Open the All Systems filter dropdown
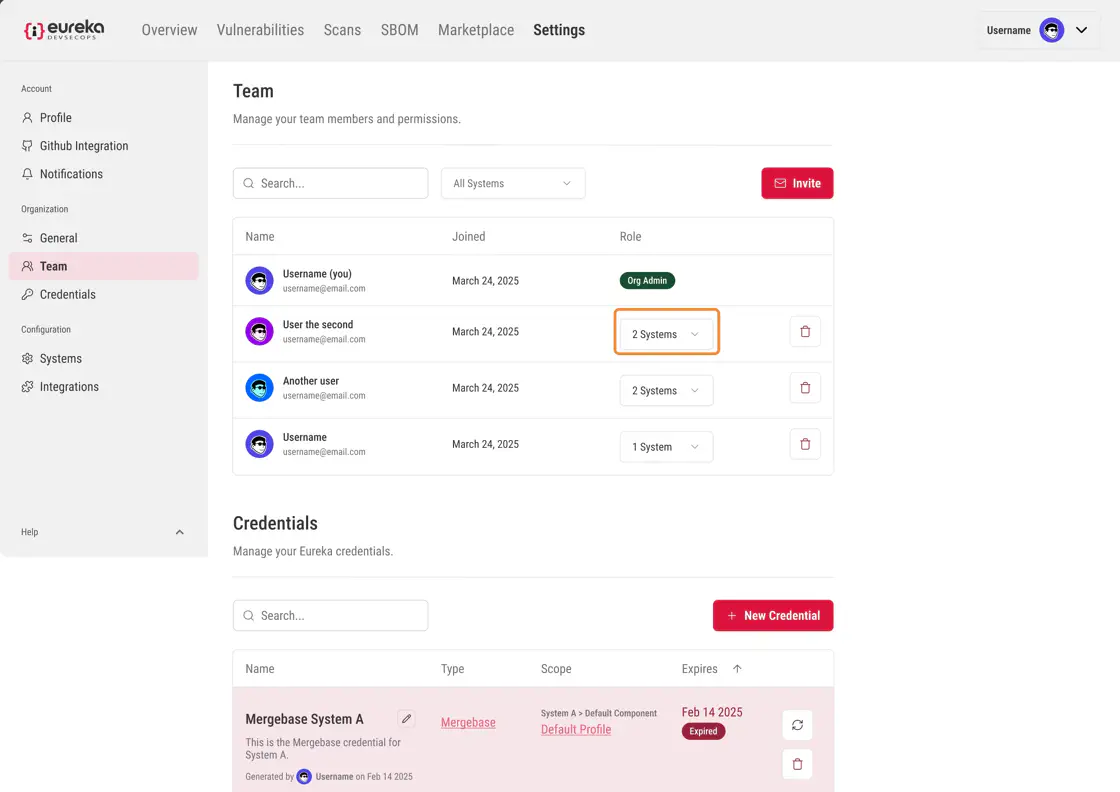 pyautogui.click(x=513, y=184)
